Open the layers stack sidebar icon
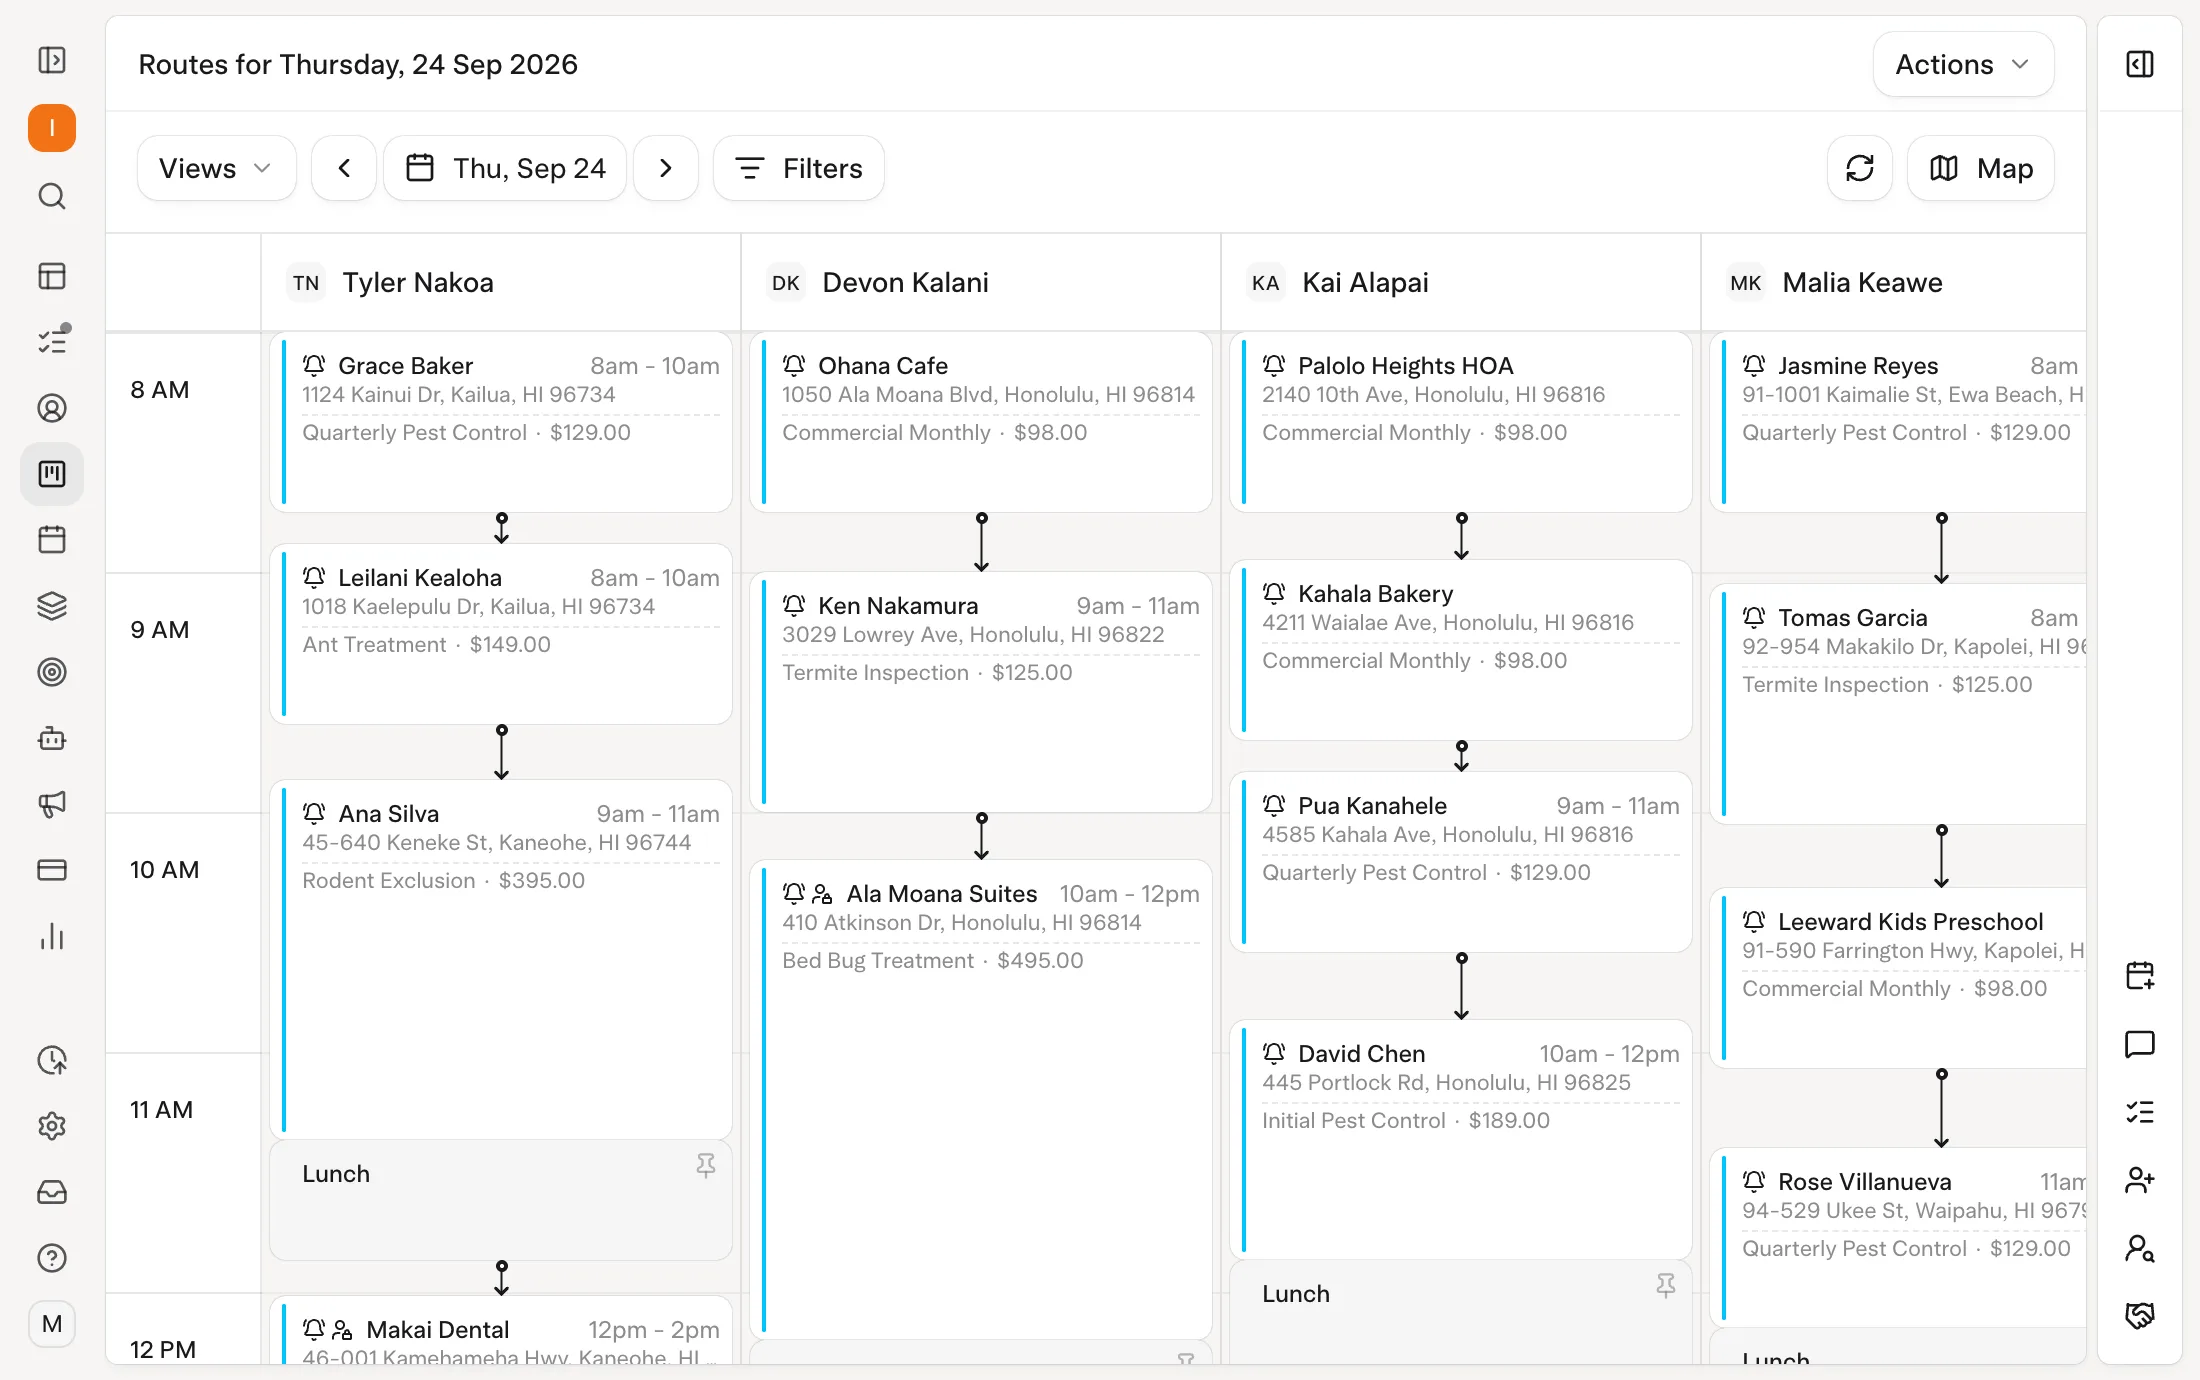Image resolution: width=2200 pixels, height=1380 pixels. tap(52, 606)
